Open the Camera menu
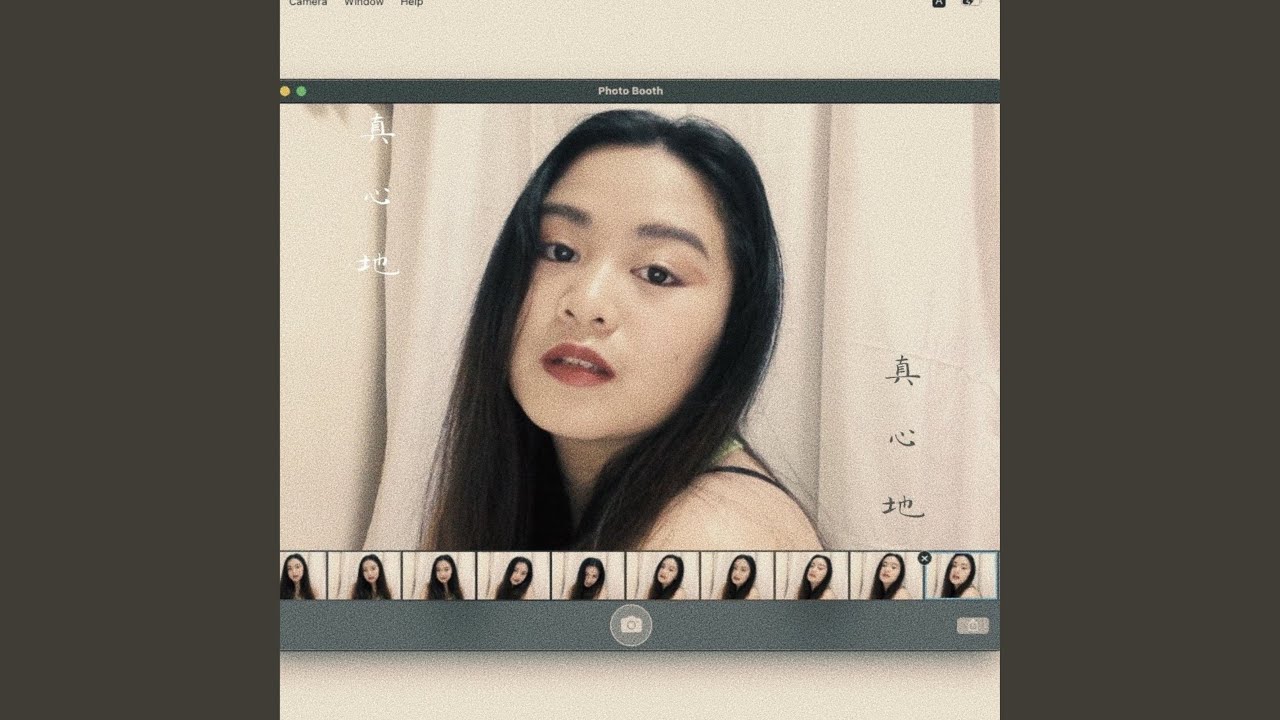The height and width of the screenshot is (720, 1280). coord(308,3)
